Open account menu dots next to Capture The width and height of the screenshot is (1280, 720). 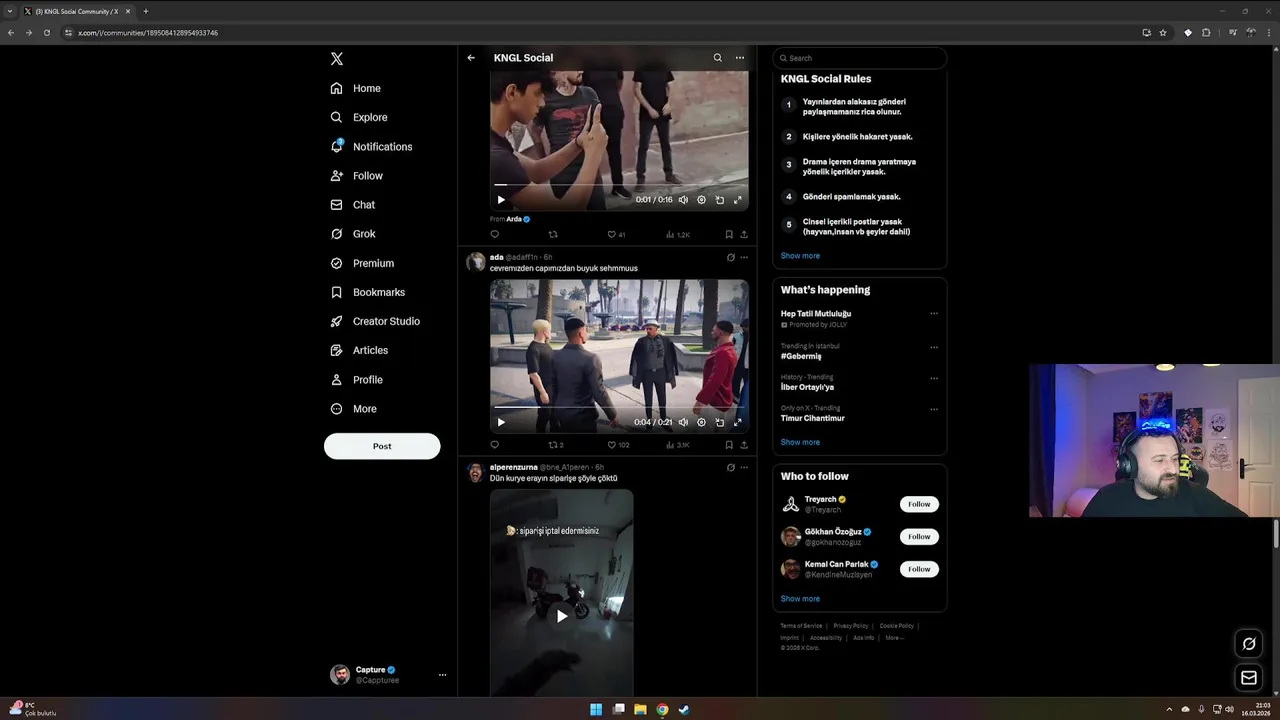pos(442,675)
